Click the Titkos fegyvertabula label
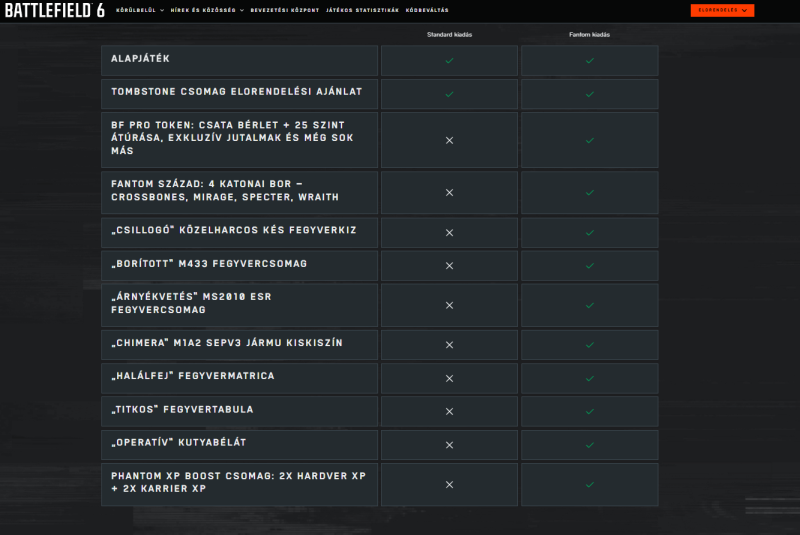800x535 pixels. [182, 410]
